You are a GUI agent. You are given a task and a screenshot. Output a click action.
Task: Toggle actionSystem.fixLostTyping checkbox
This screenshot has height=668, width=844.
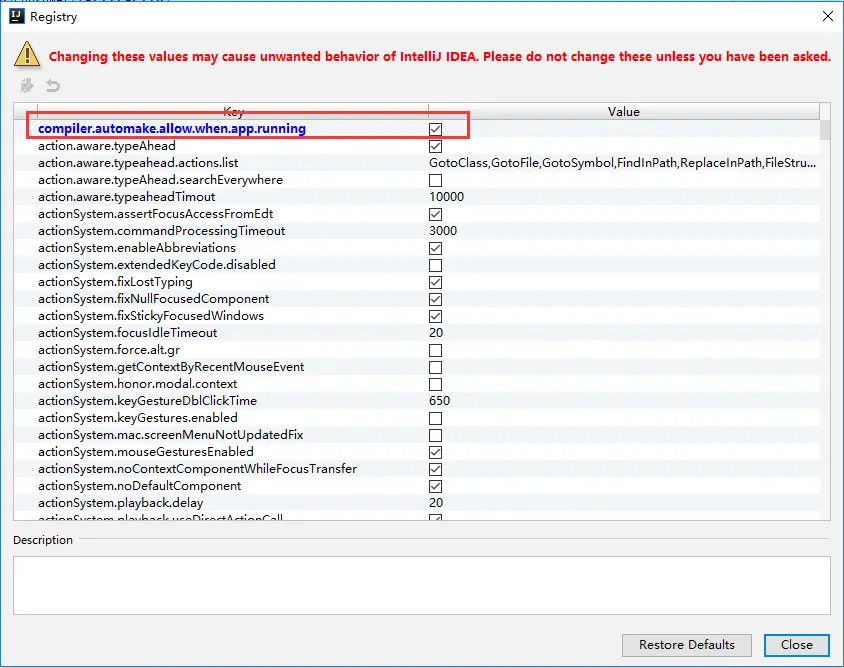[435, 282]
